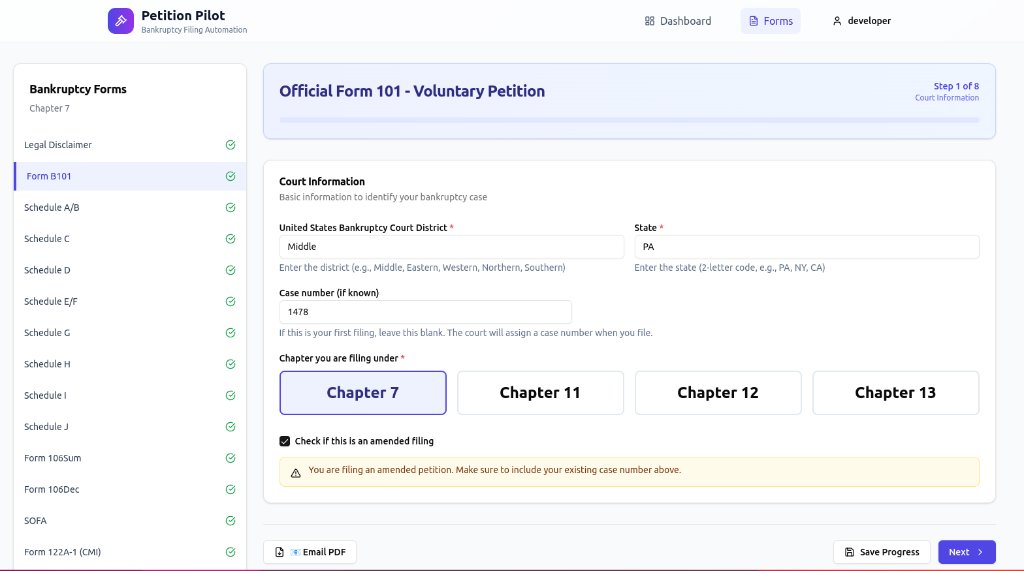
Task: Open Form 106Sum in the sidebar
Action: [x=130, y=459]
